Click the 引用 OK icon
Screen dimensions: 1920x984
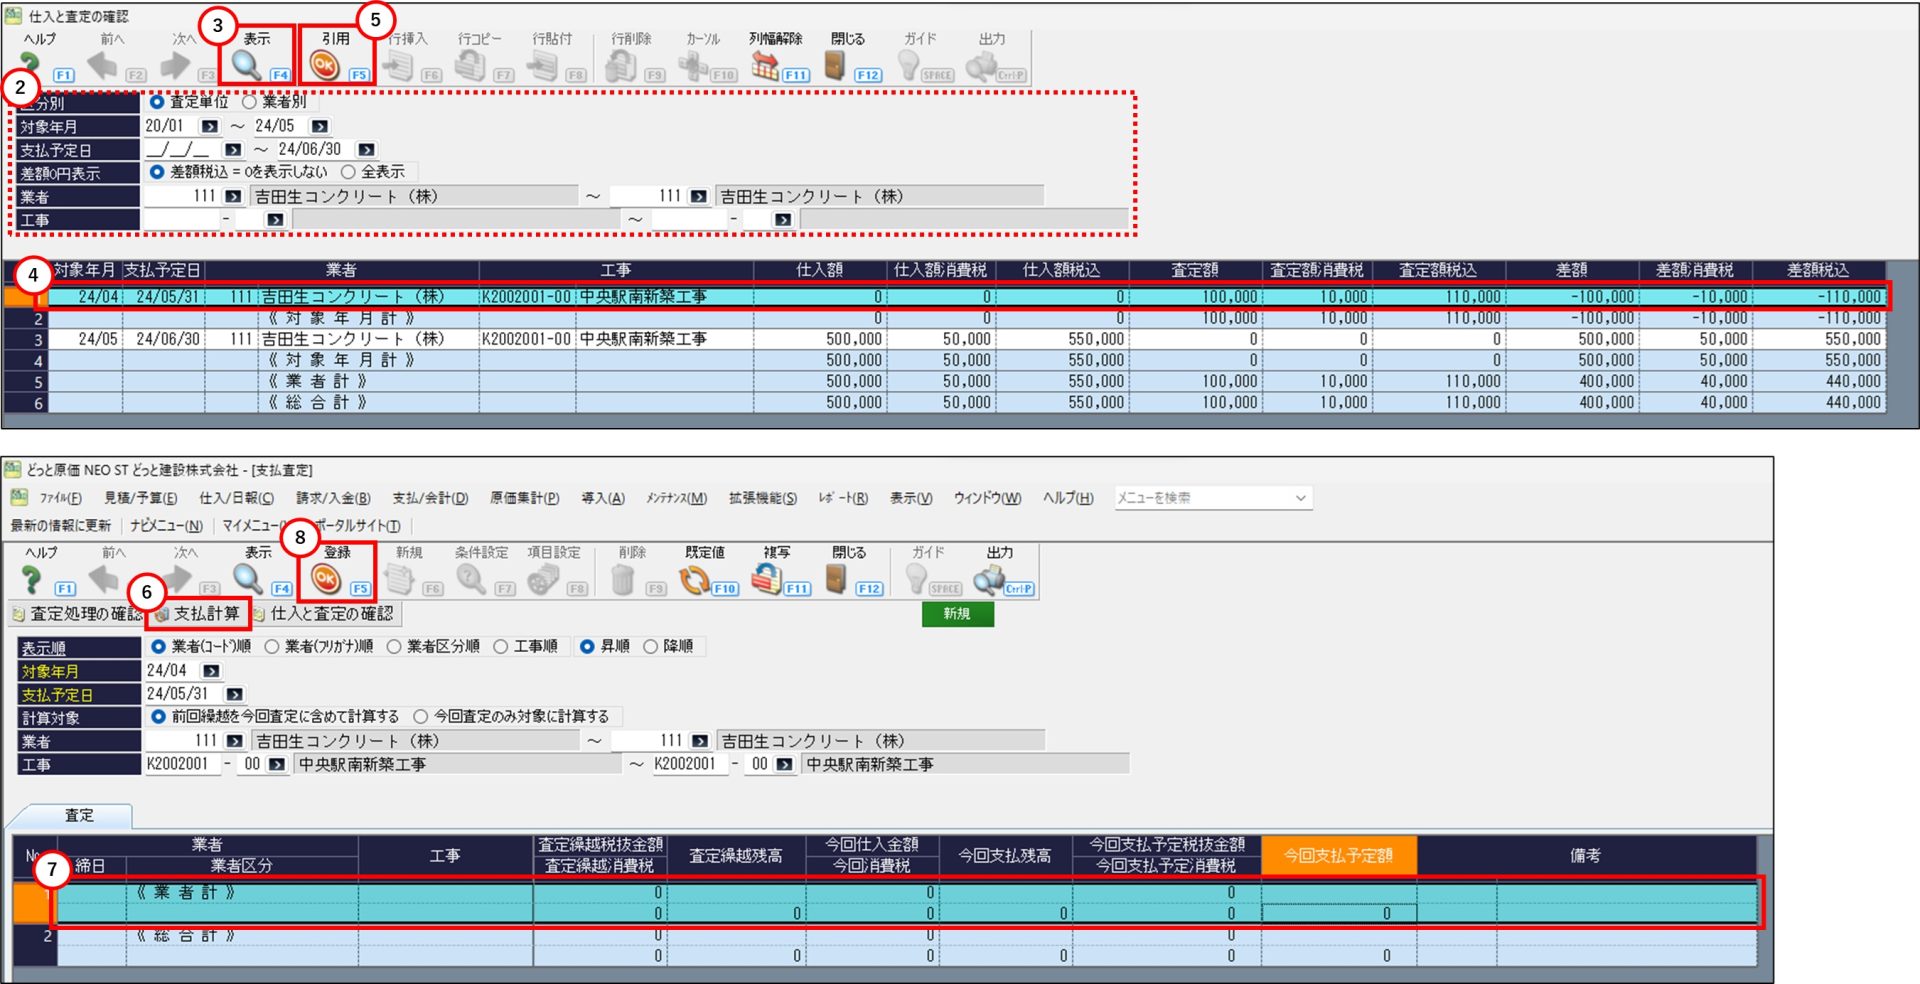click(324, 65)
